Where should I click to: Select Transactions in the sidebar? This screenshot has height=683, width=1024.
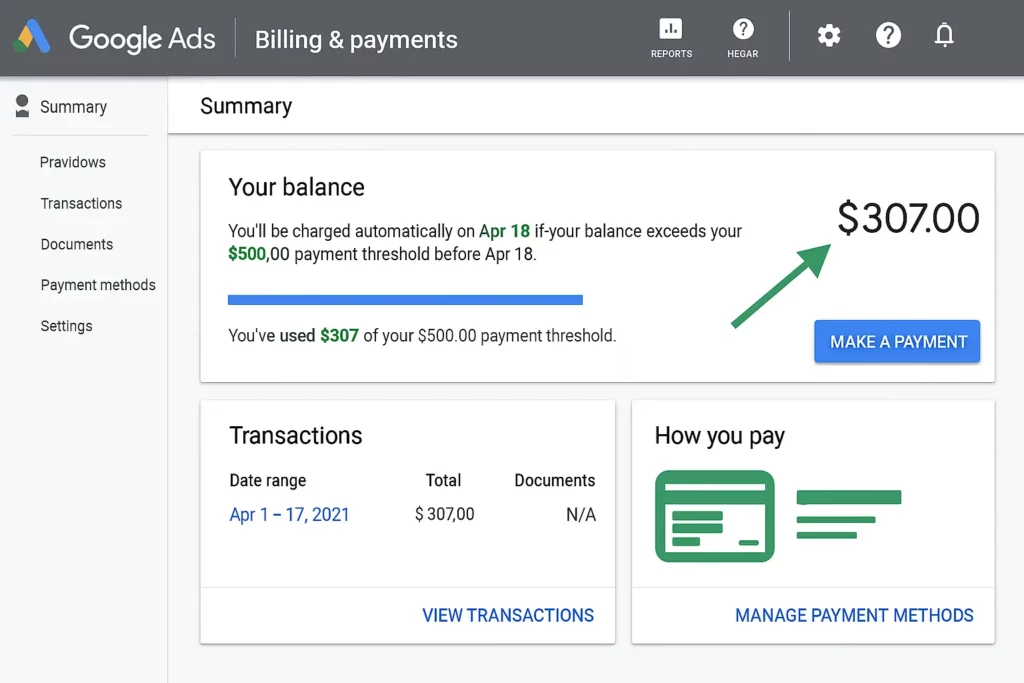click(81, 203)
